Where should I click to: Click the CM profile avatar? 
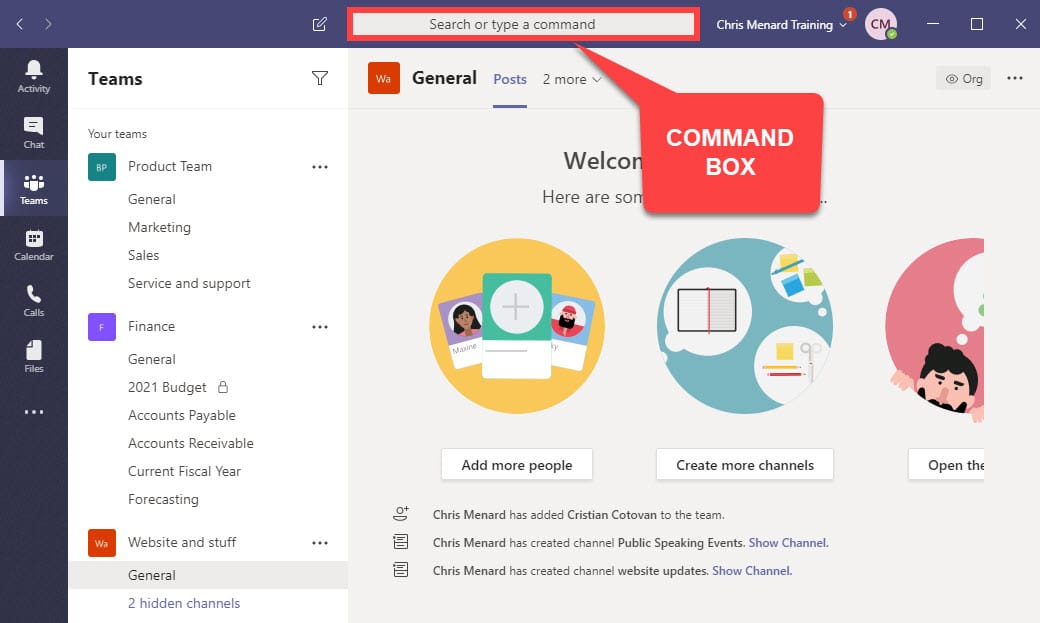pos(880,24)
